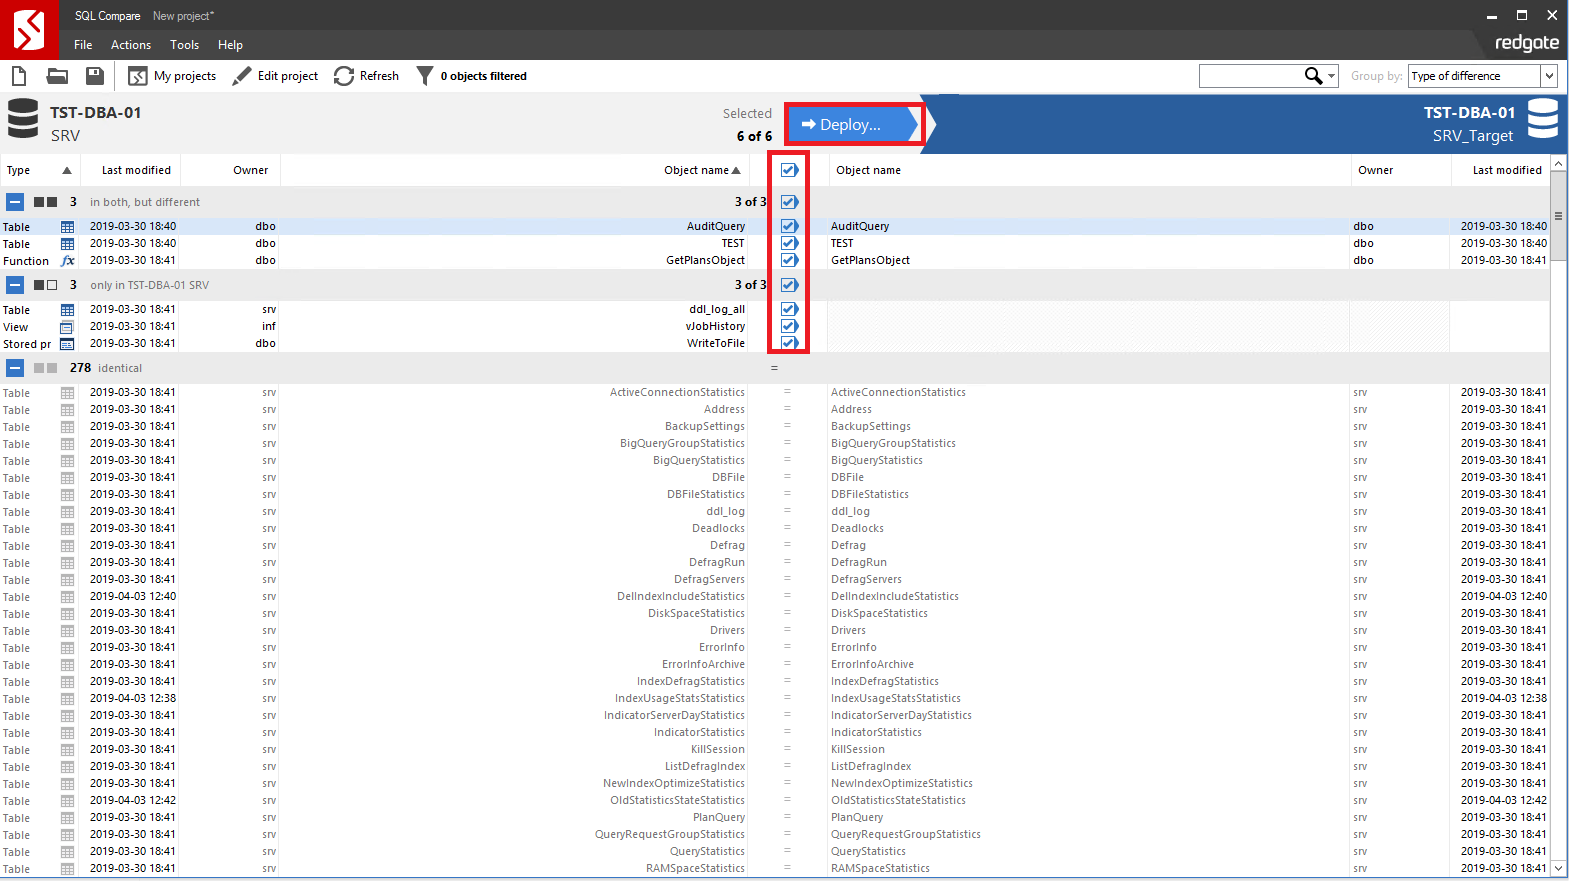Collapse the 278 identical objects group
This screenshot has height=881, width=1569.
[x=15, y=368]
